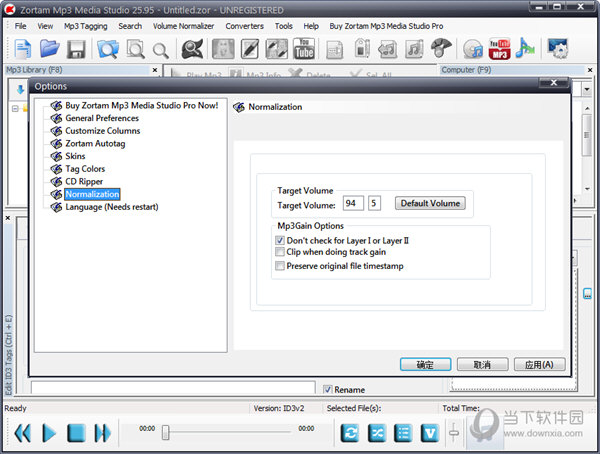Screen dimensions: 600x454
Task: Click the repeat mode player icon
Action: point(350,433)
